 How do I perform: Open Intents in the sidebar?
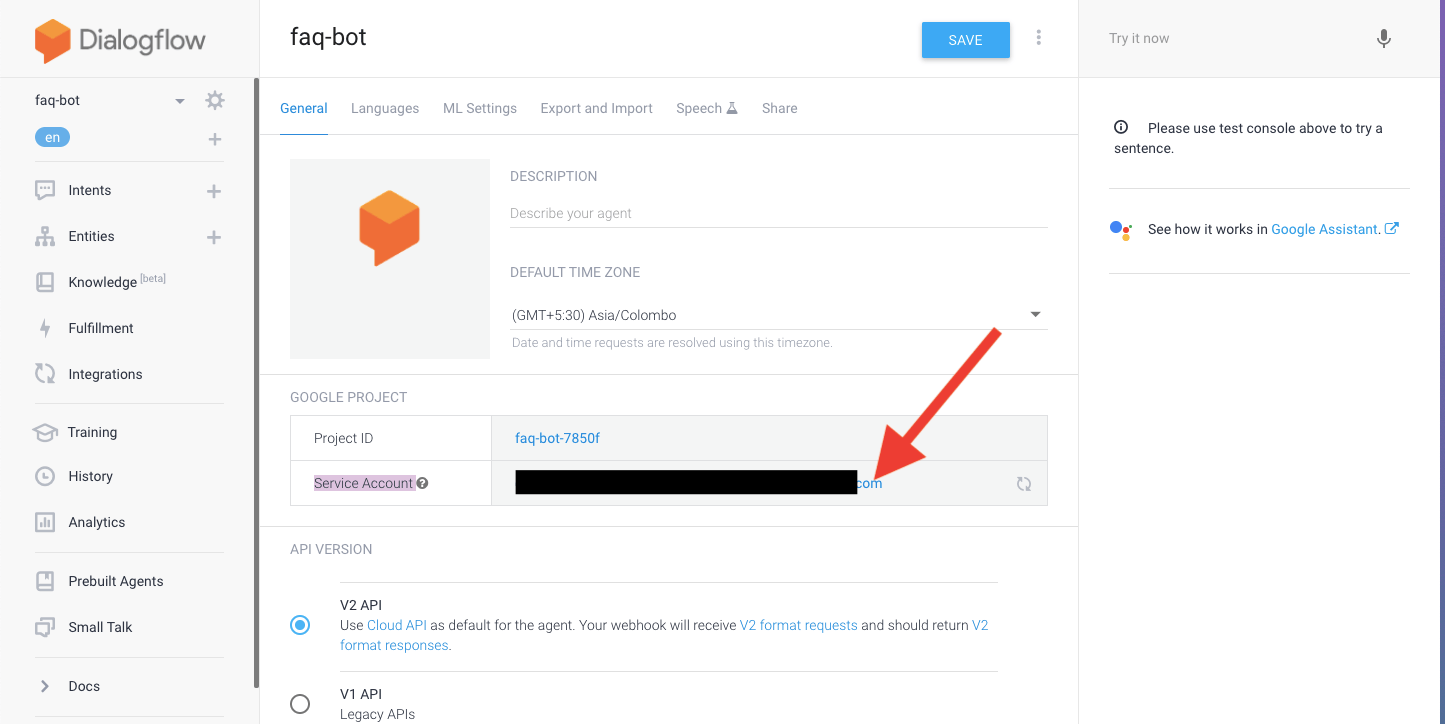pyautogui.click(x=90, y=190)
